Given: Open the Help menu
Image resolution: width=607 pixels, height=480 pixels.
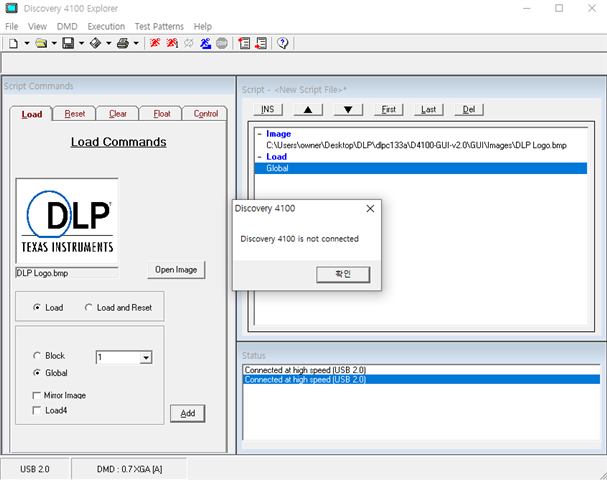Looking at the screenshot, I should click(203, 26).
